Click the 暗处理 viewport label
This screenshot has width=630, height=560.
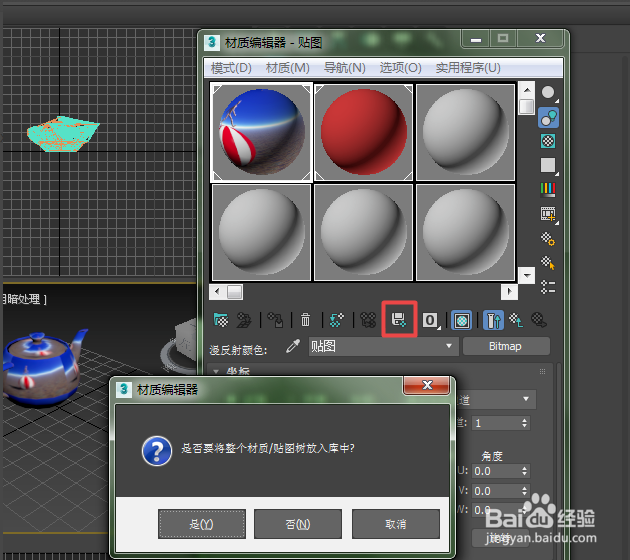tap(23, 299)
